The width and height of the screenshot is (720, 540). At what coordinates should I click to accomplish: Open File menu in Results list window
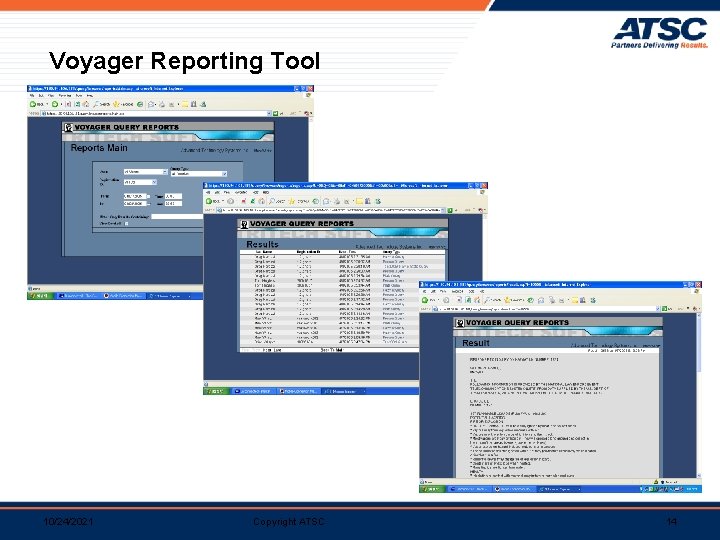(208, 192)
